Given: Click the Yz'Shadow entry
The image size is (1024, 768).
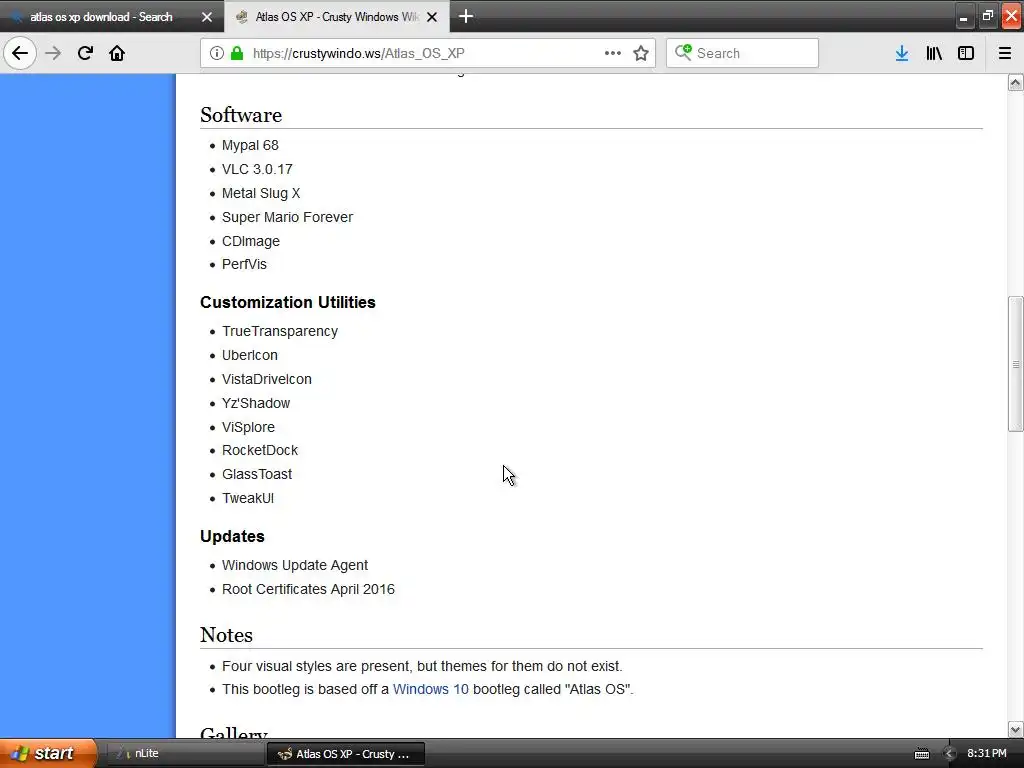Looking at the screenshot, I should 256,403.
